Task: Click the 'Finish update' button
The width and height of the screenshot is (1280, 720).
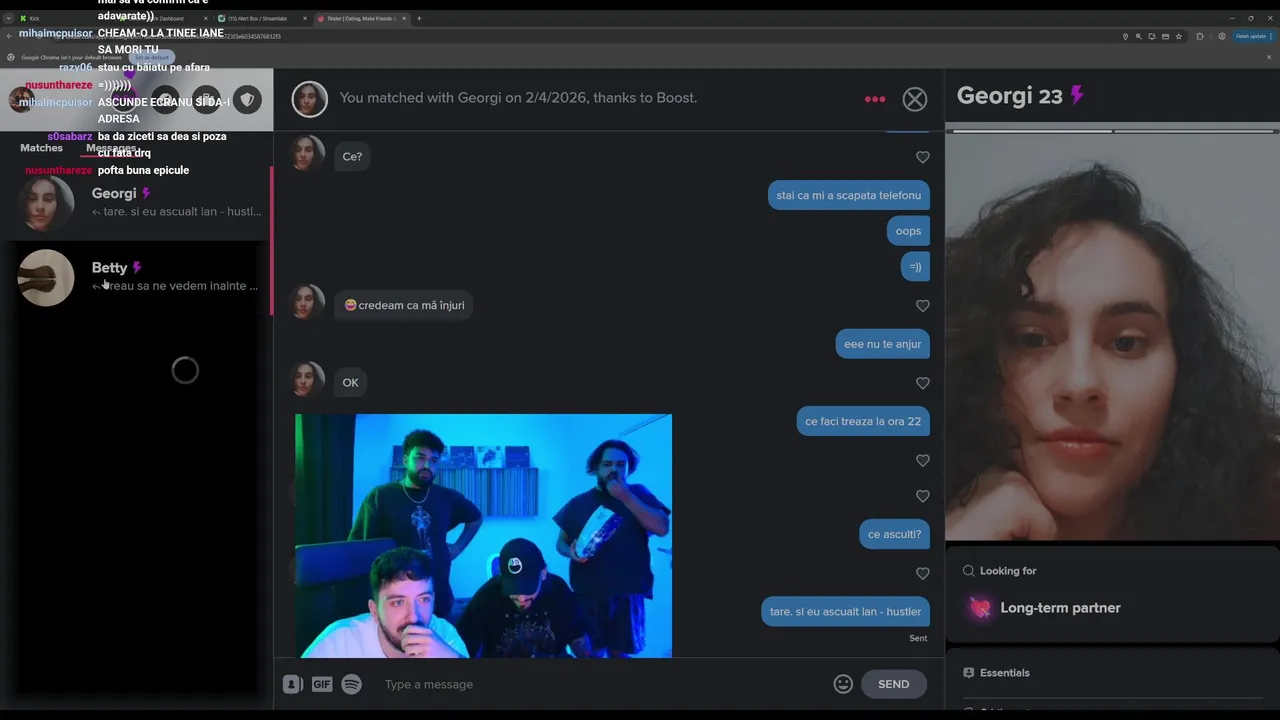Action: [x=1253, y=36]
